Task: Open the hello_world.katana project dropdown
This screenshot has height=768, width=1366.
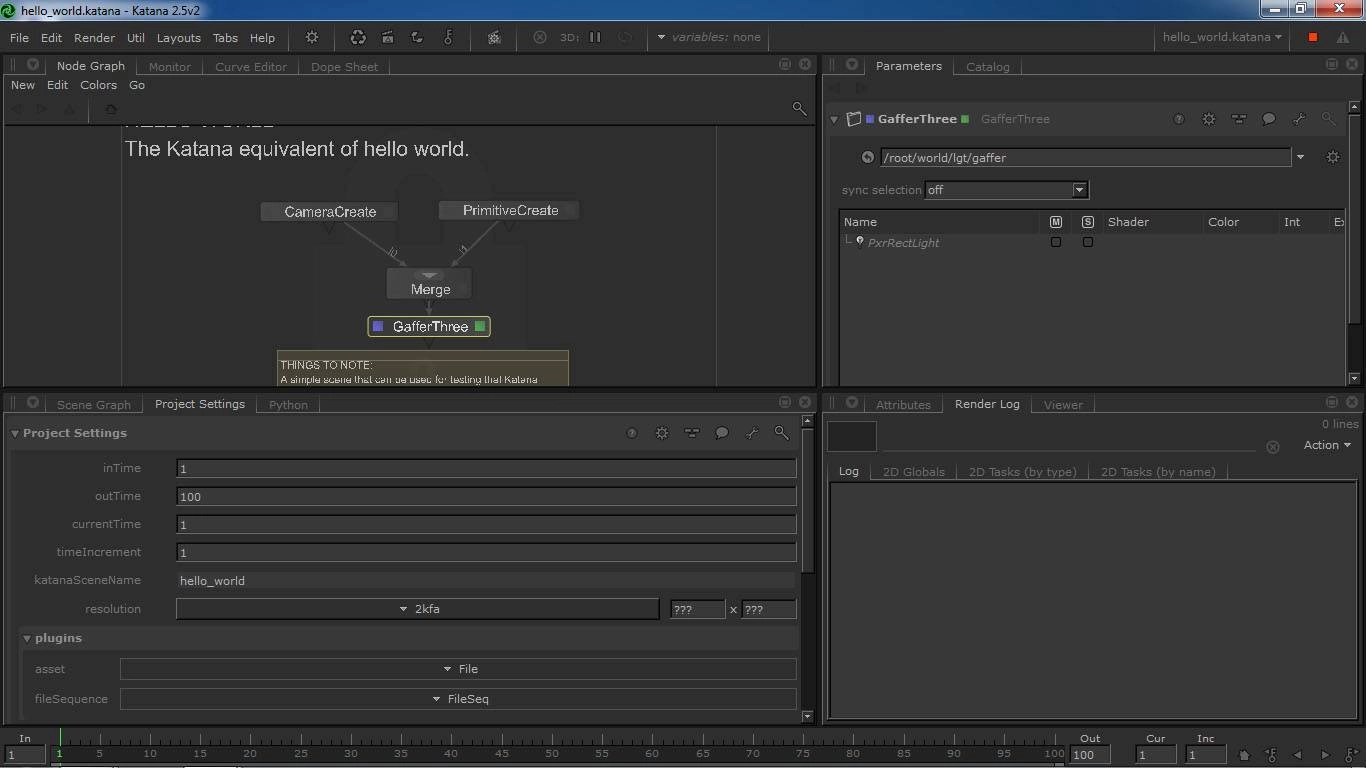Action: [x=1222, y=37]
